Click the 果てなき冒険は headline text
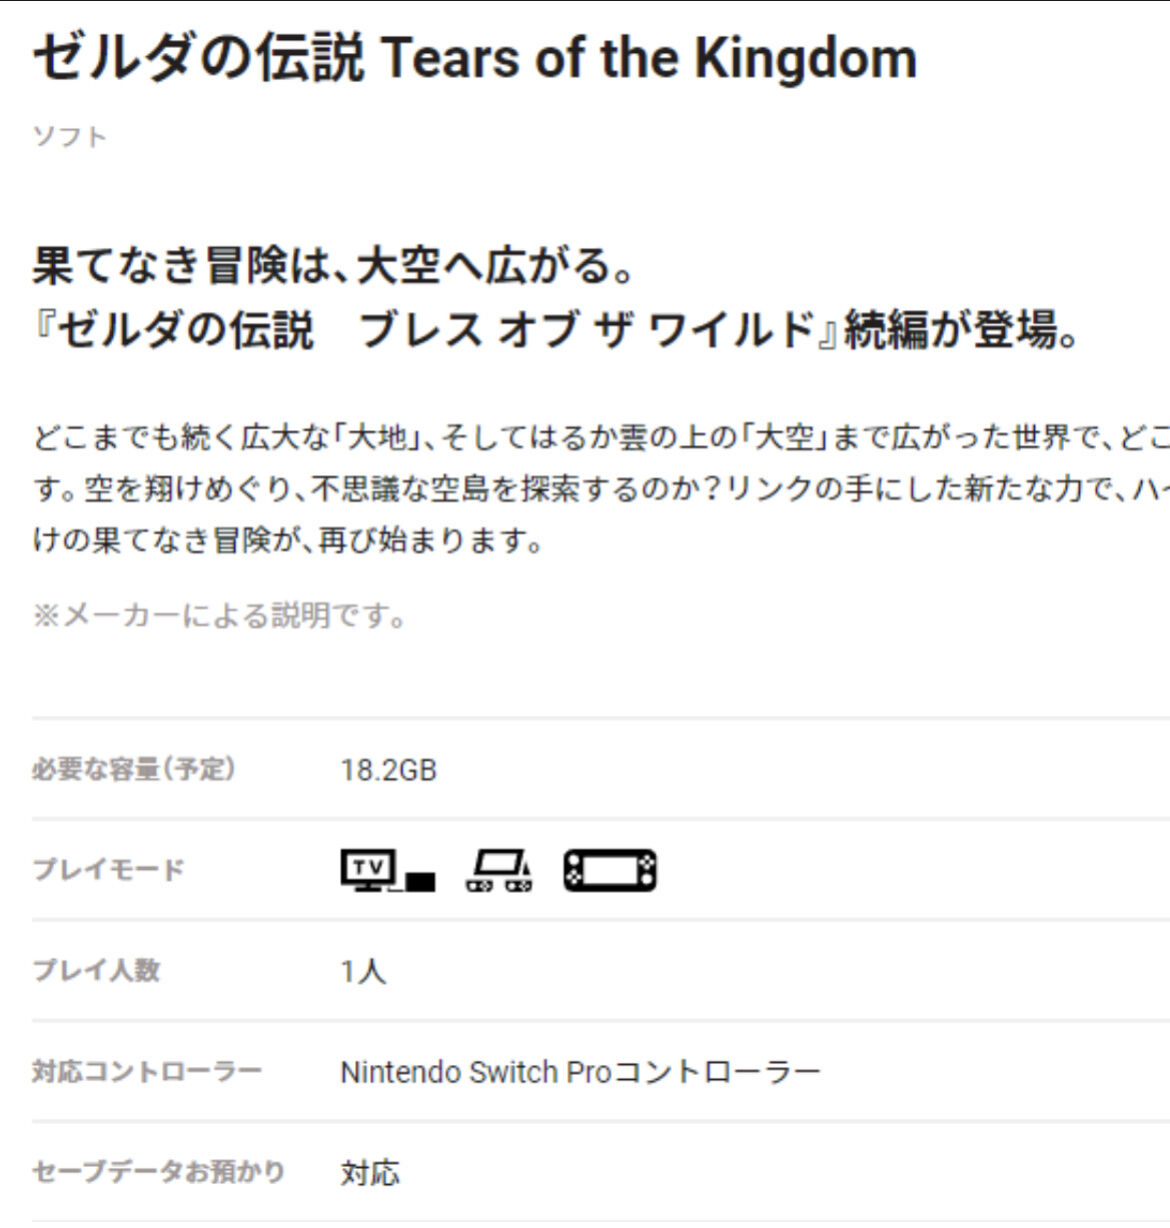 pos(334,266)
